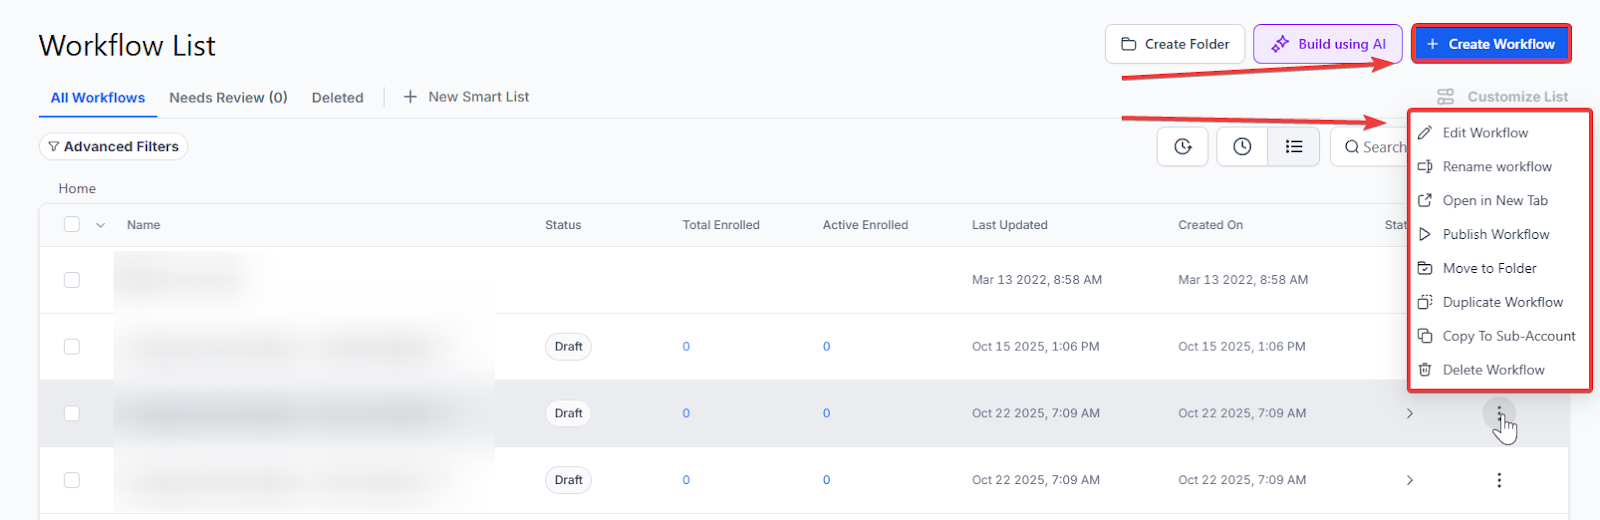
Task: Open Advanced Filters panel
Action: click(x=113, y=147)
